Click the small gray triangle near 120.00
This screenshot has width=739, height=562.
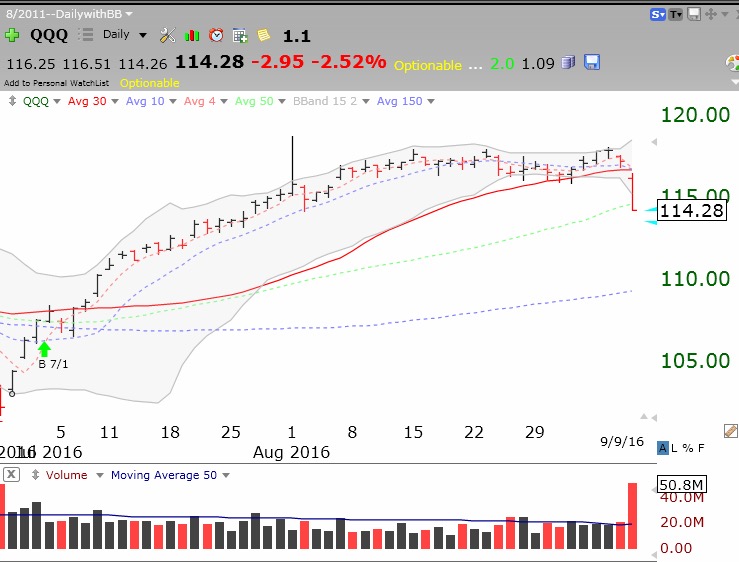[654, 142]
